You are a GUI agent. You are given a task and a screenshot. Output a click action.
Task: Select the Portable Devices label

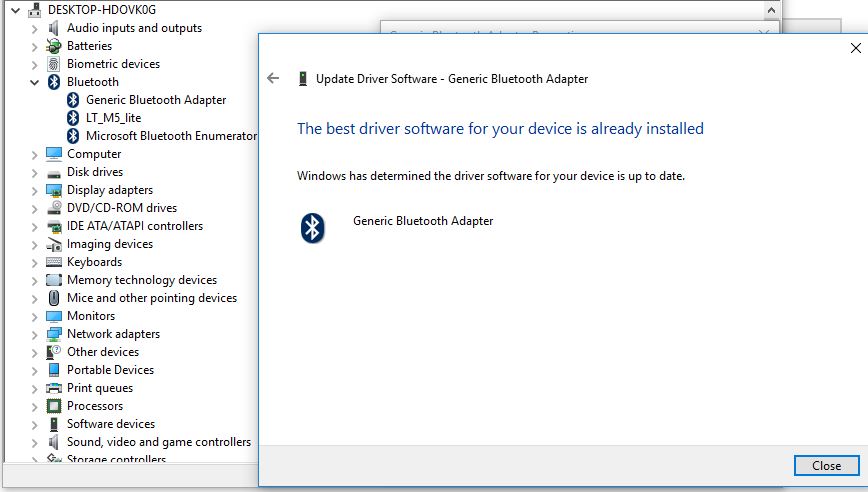(x=110, y=370)
